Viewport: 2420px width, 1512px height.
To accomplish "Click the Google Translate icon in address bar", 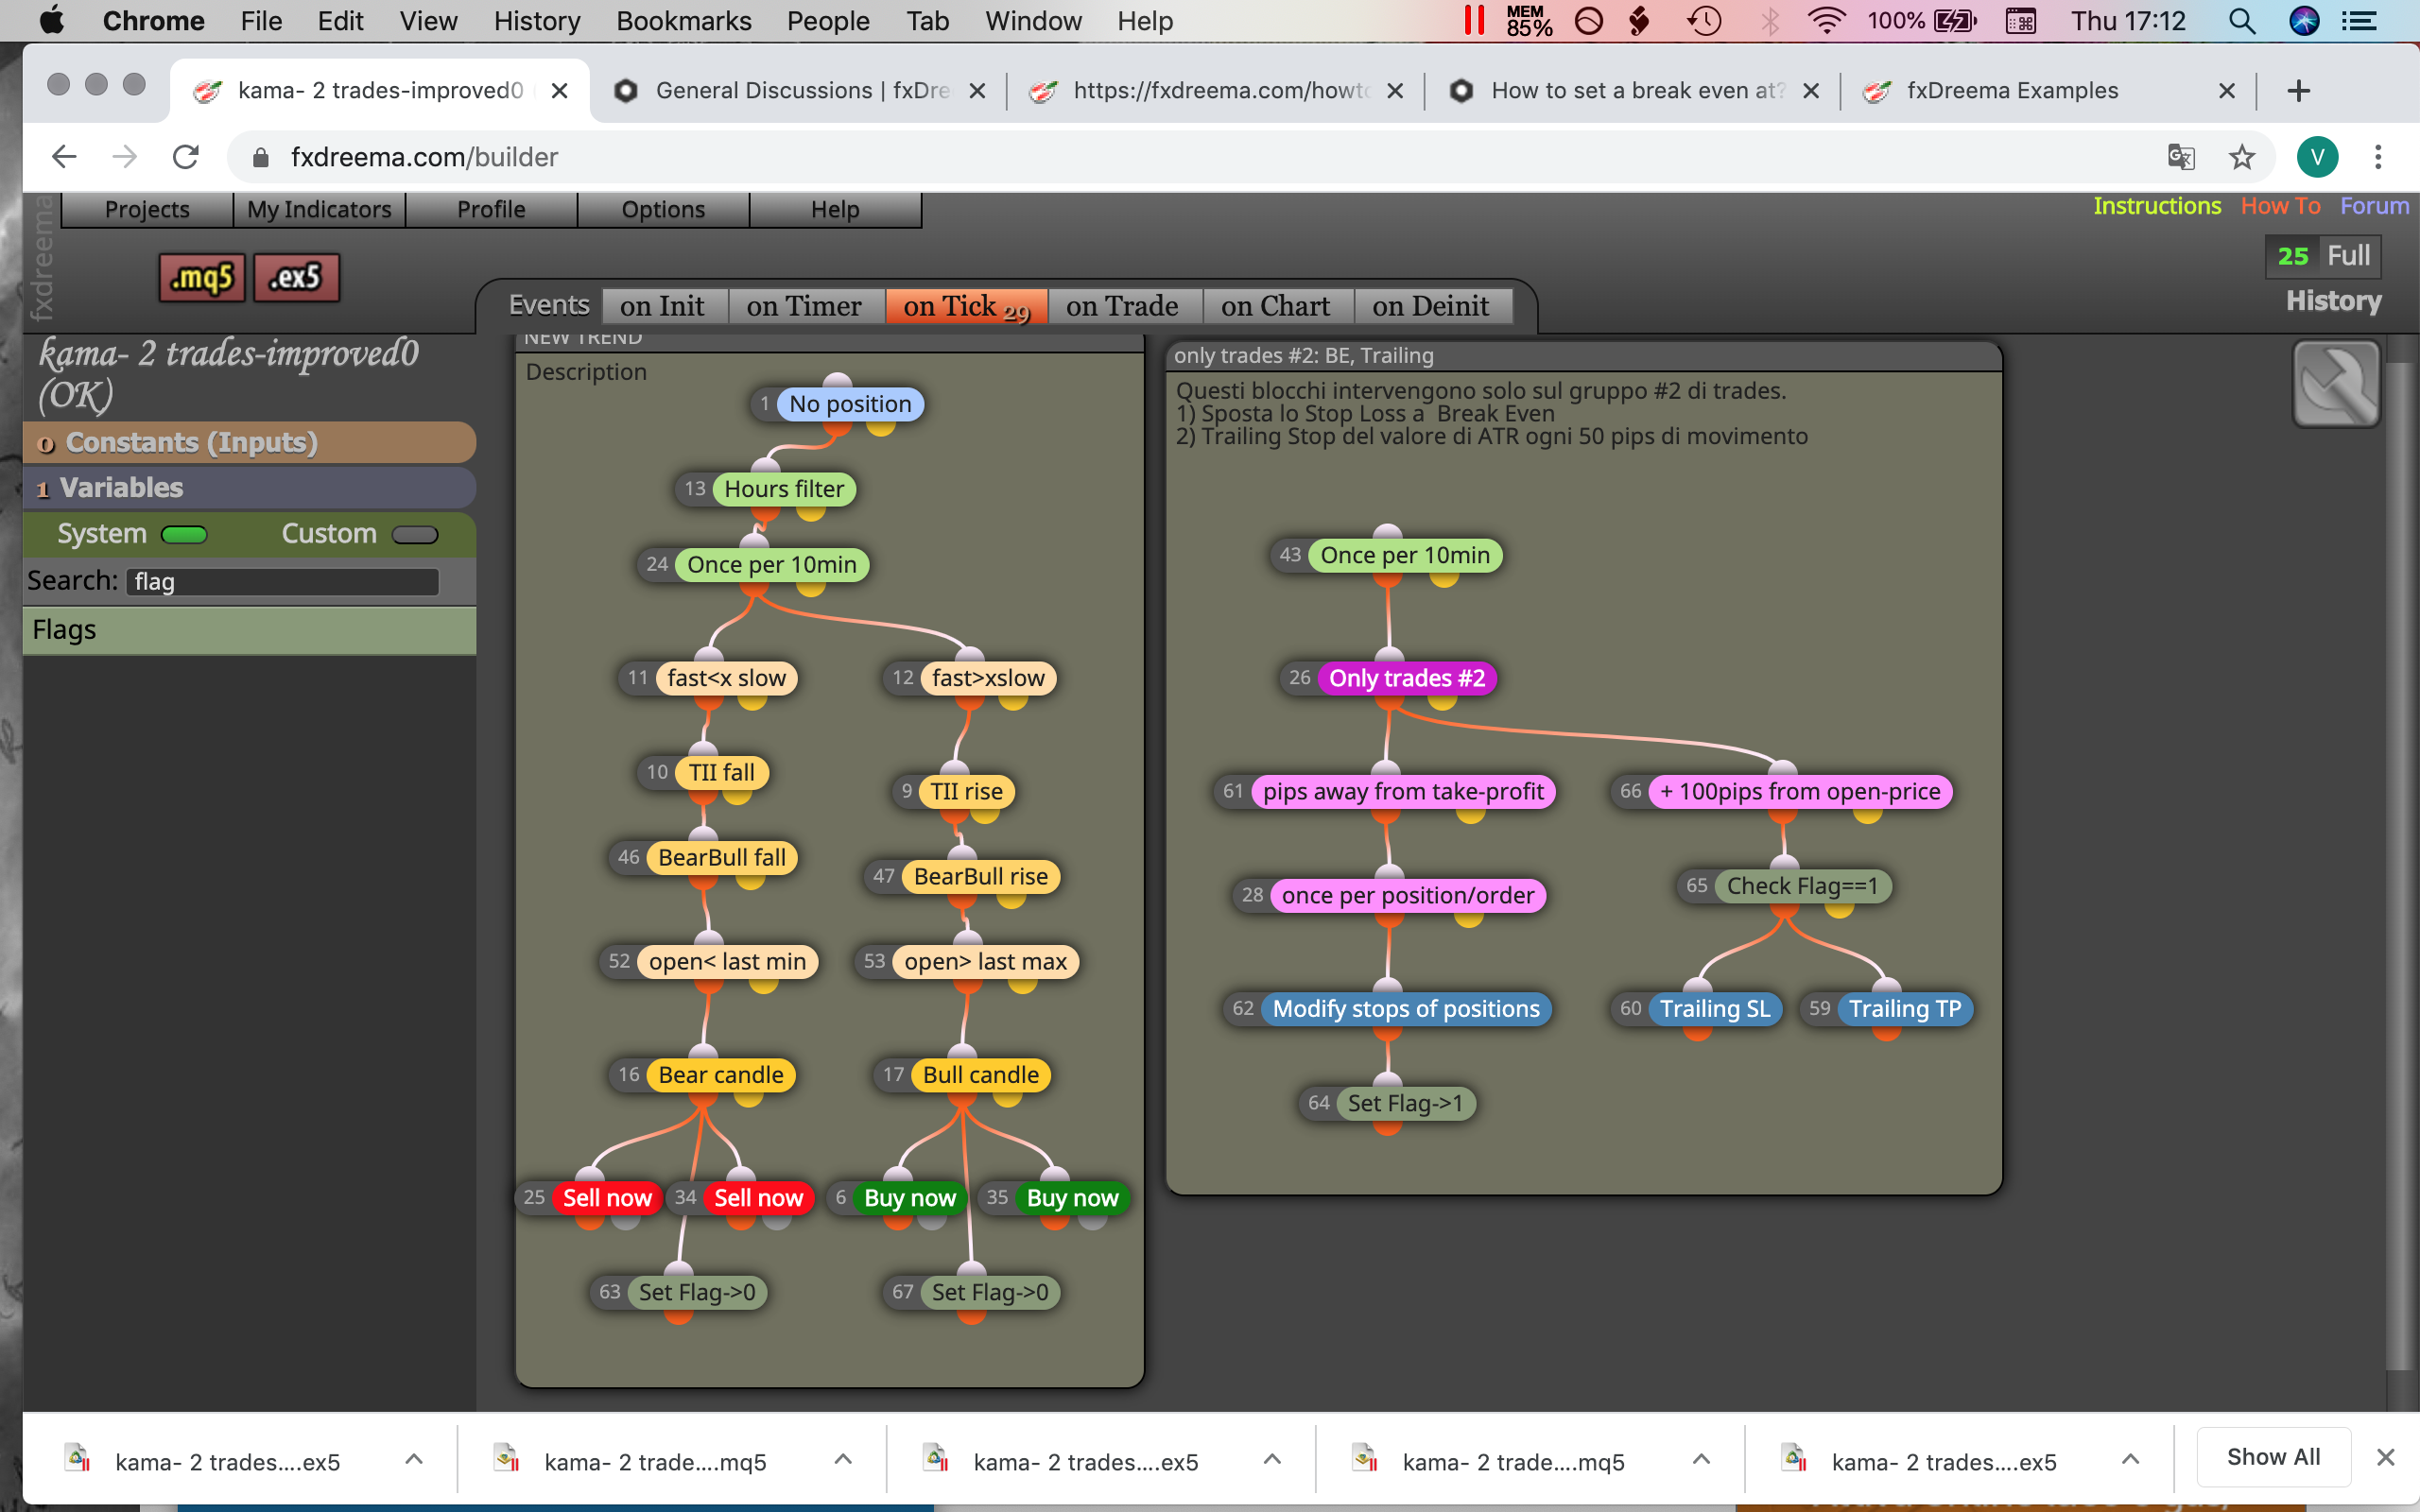I will 2181,157.
